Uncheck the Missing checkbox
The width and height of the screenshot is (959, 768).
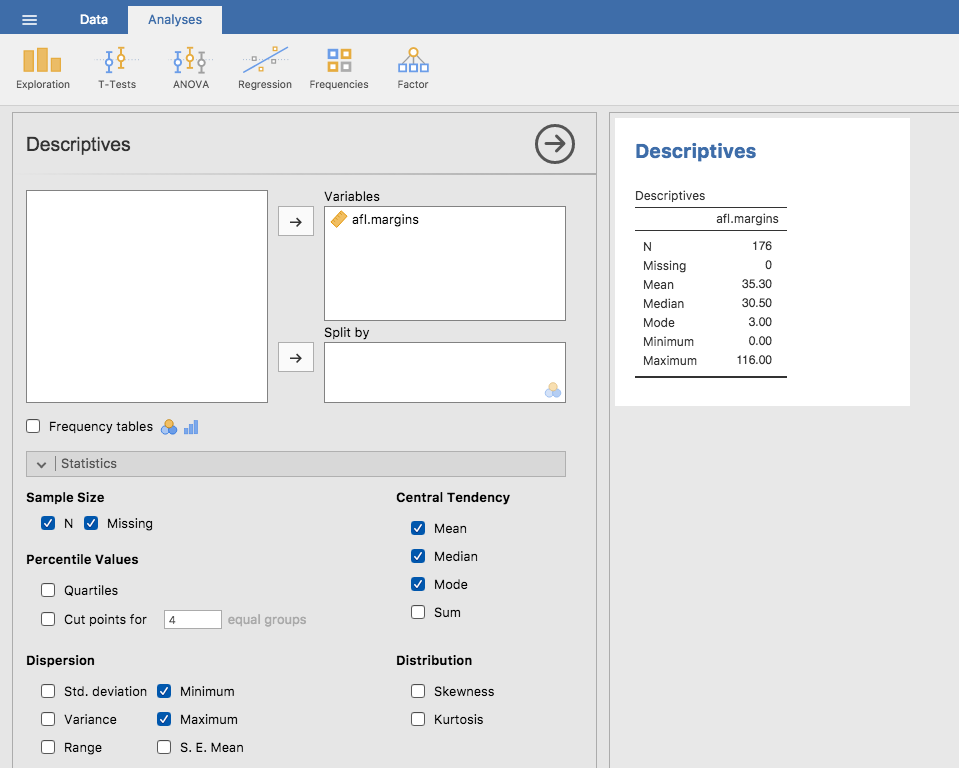pyautogui.click(x=91, y=523)
